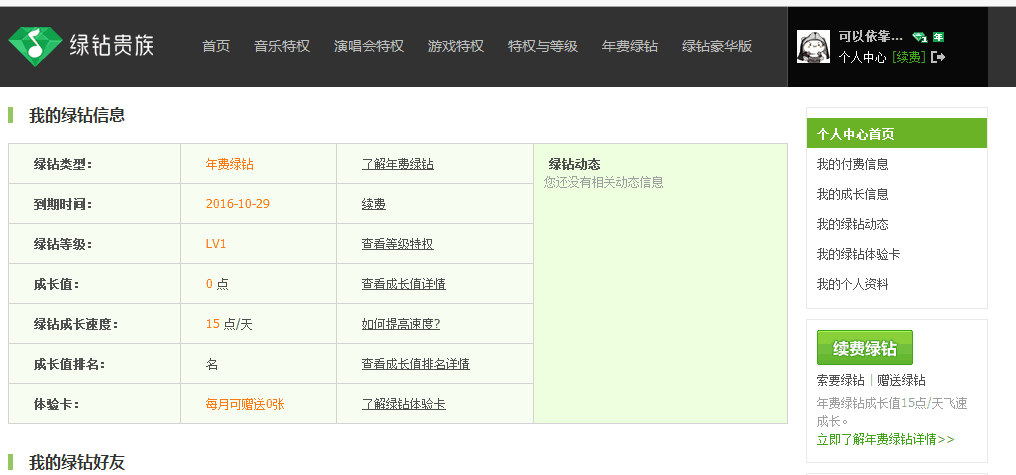Click the 绿钻成长速度: label
This screenshot has height=475, width=1016.
[x=76, y=325]
